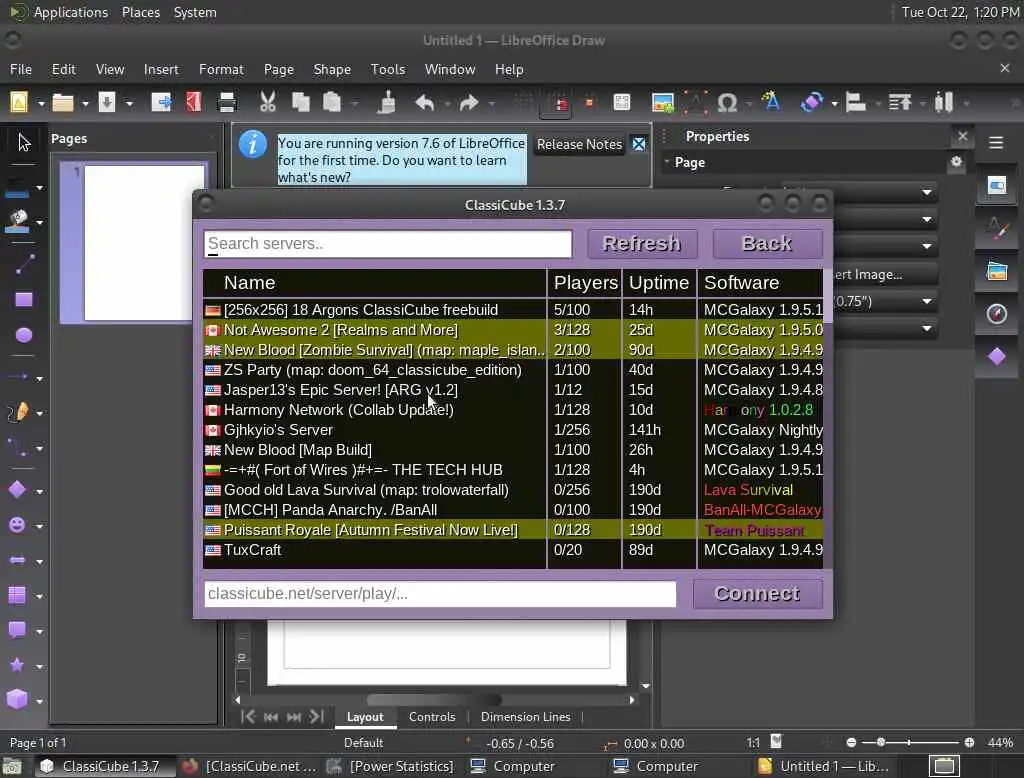The height and width of the screenshot is (778, 1024).
Task: Select the Curves and Polygons pencil tool
Action: click(18, 412)
